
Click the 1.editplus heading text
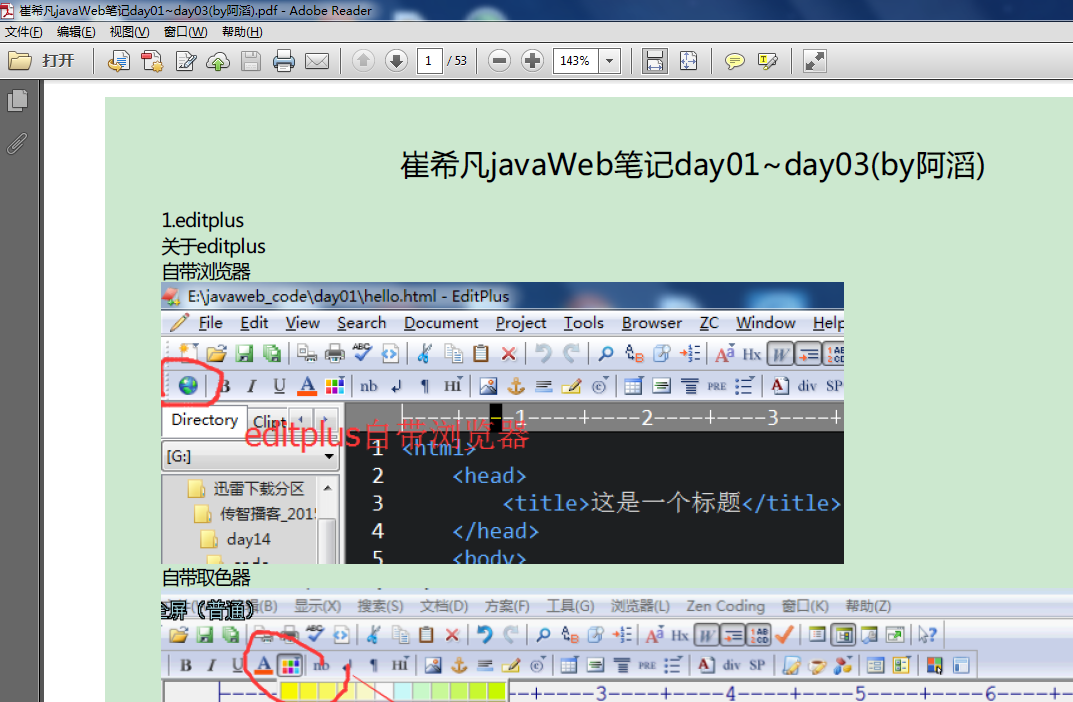[203, 220]
